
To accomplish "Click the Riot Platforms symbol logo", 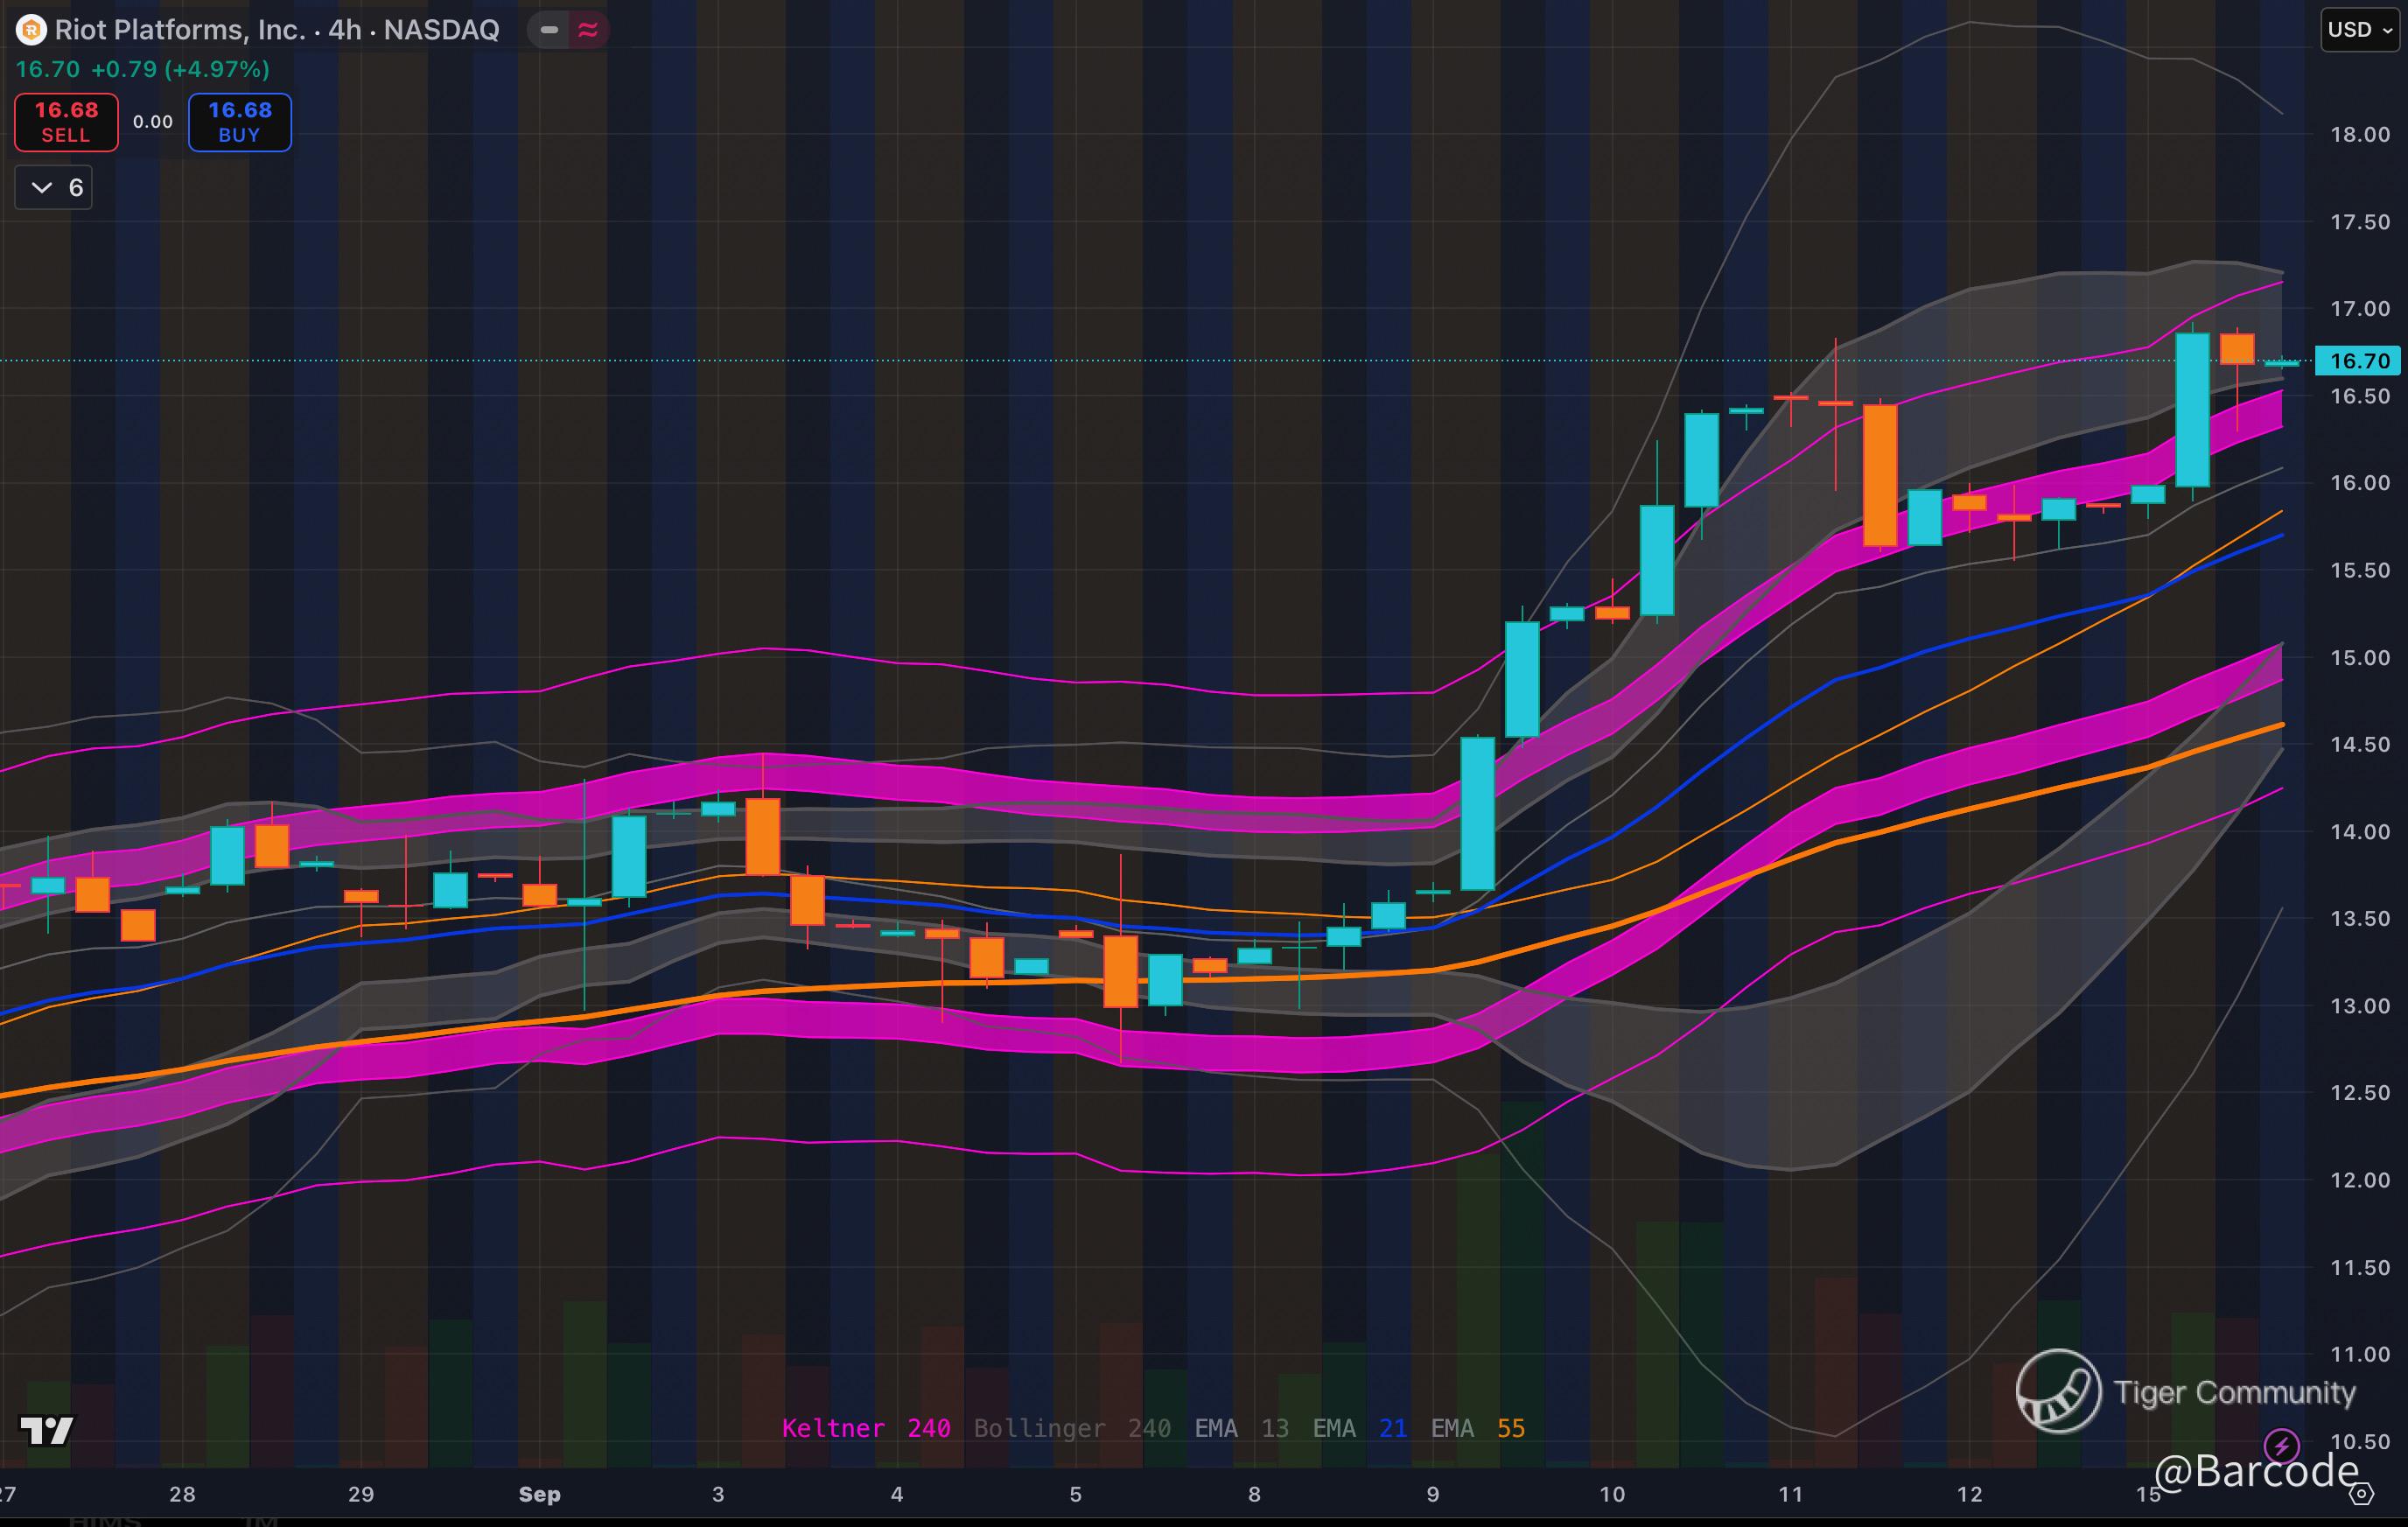I will pyautogui.click(x=31, y=30).
